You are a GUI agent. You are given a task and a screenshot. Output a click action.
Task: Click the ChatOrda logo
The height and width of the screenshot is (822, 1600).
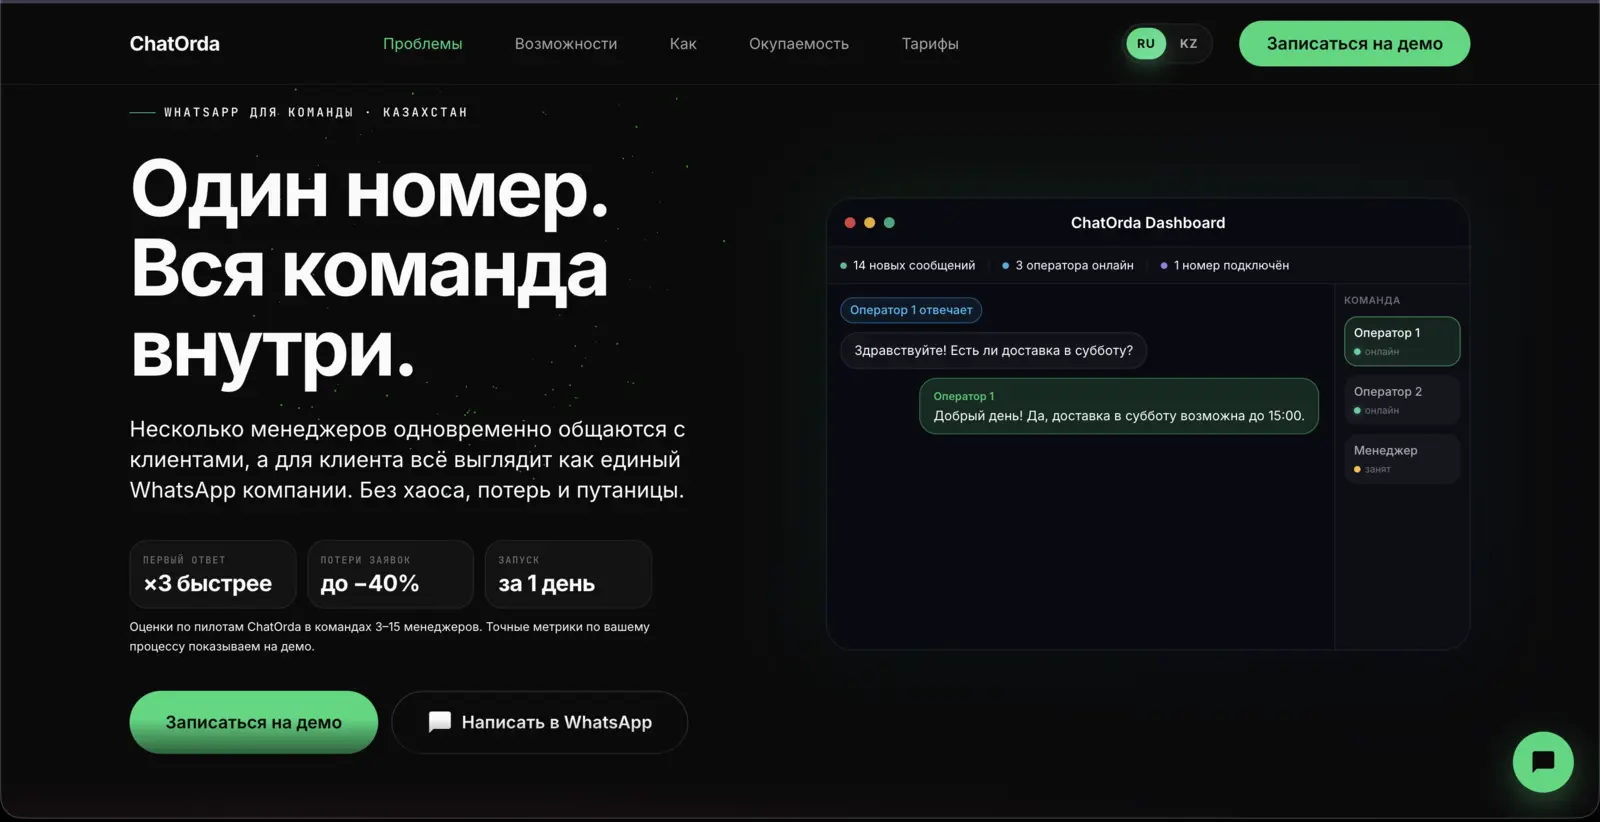(175, 44)
